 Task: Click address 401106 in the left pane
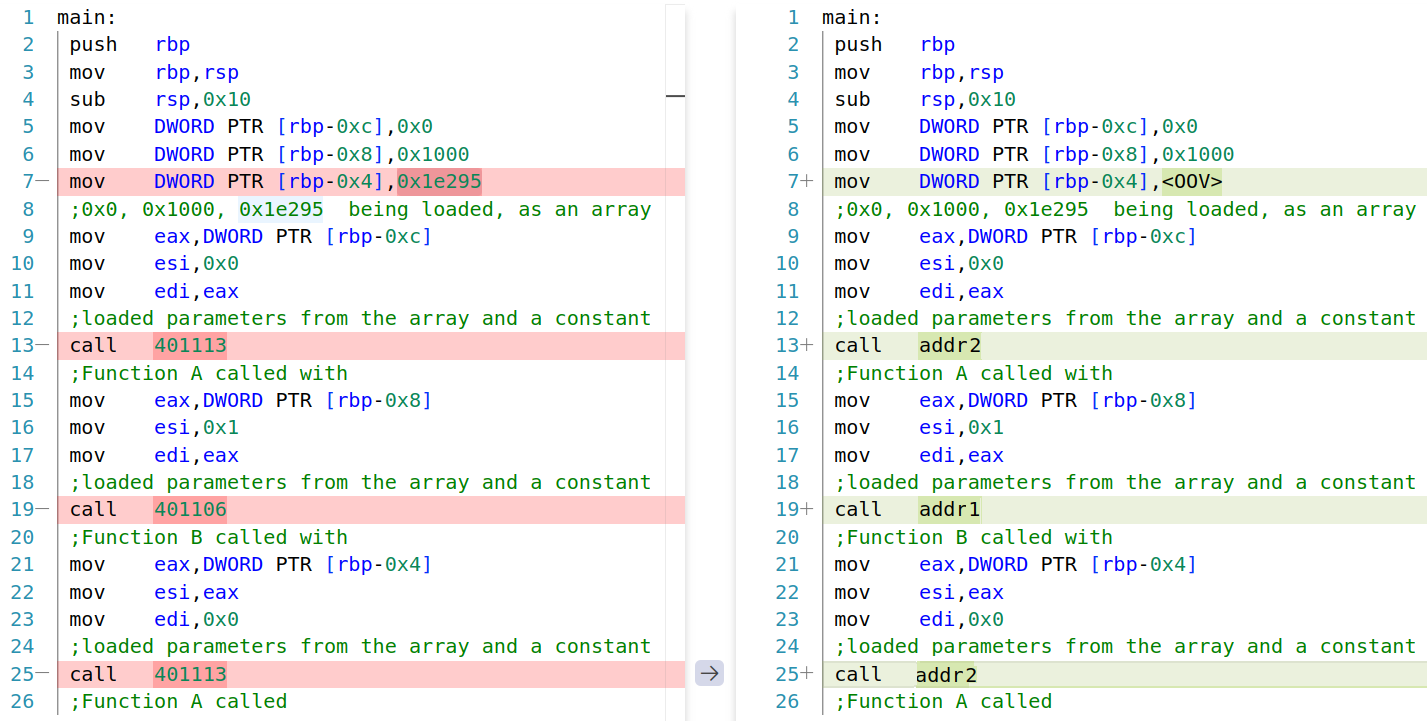pyautogui.click(x=190, y=510)
